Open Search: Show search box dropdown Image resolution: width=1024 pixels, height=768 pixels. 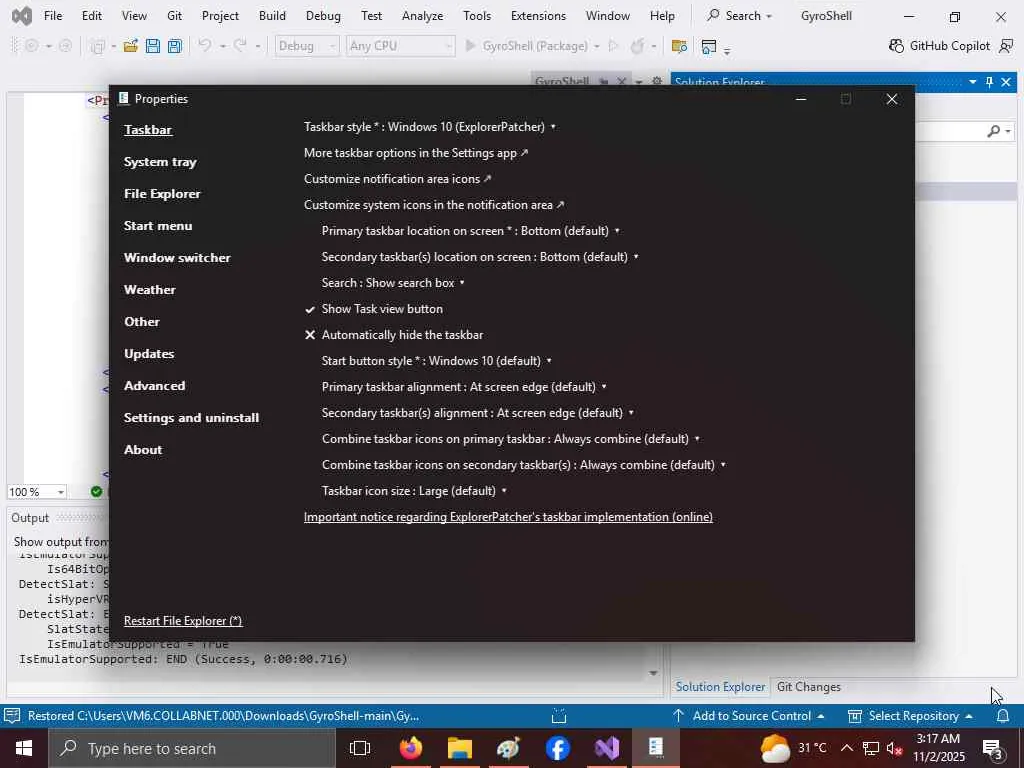point(393,283)
